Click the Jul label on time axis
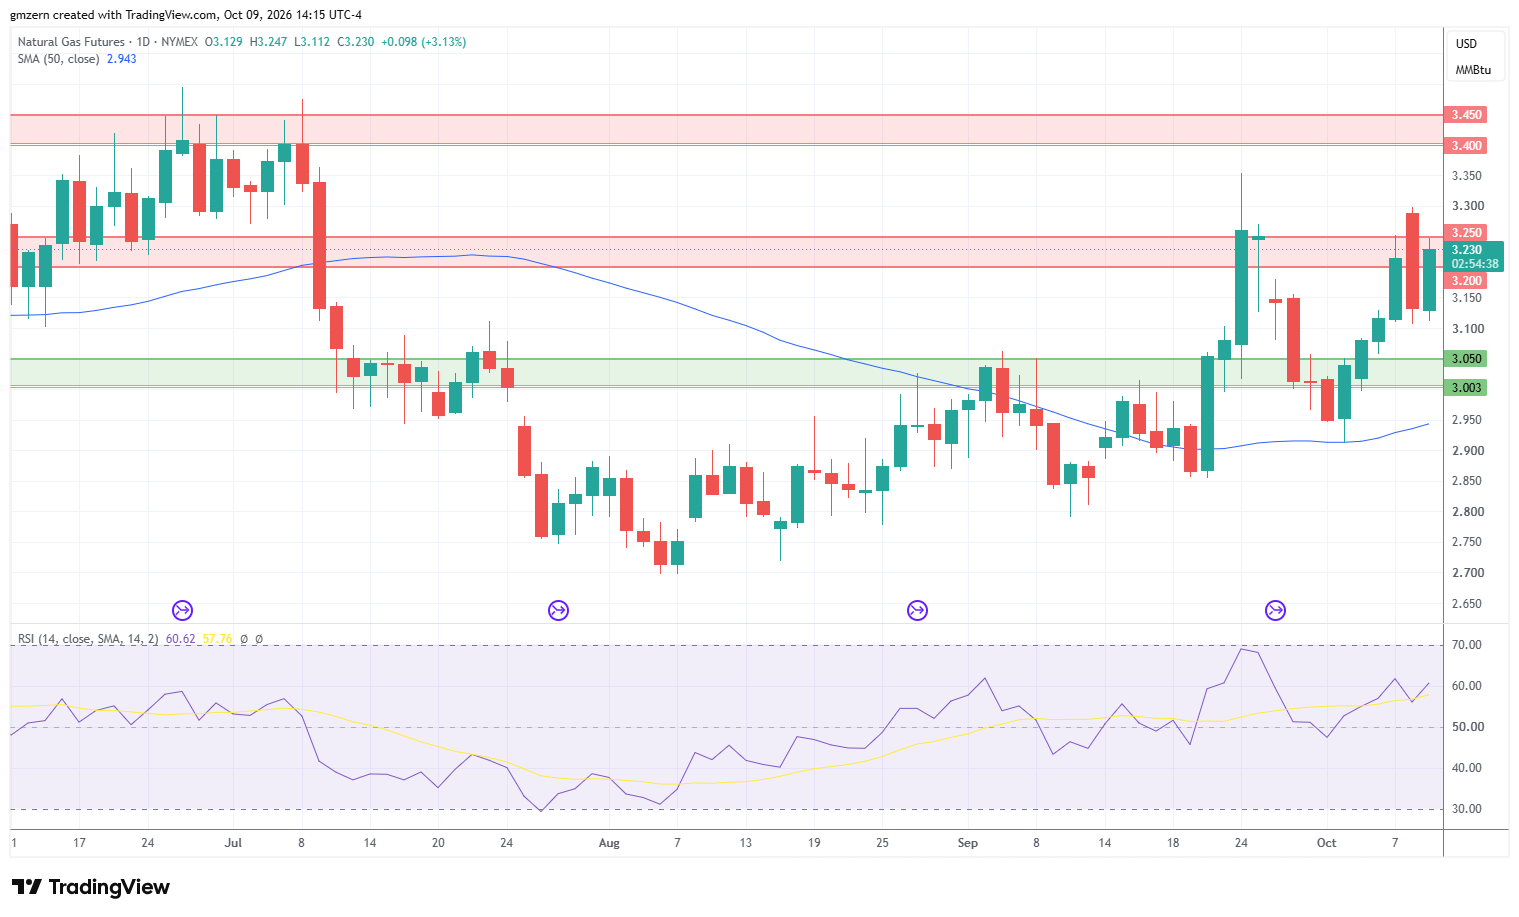This screenshot has width=1519, height=917. [x=233, y=843]
